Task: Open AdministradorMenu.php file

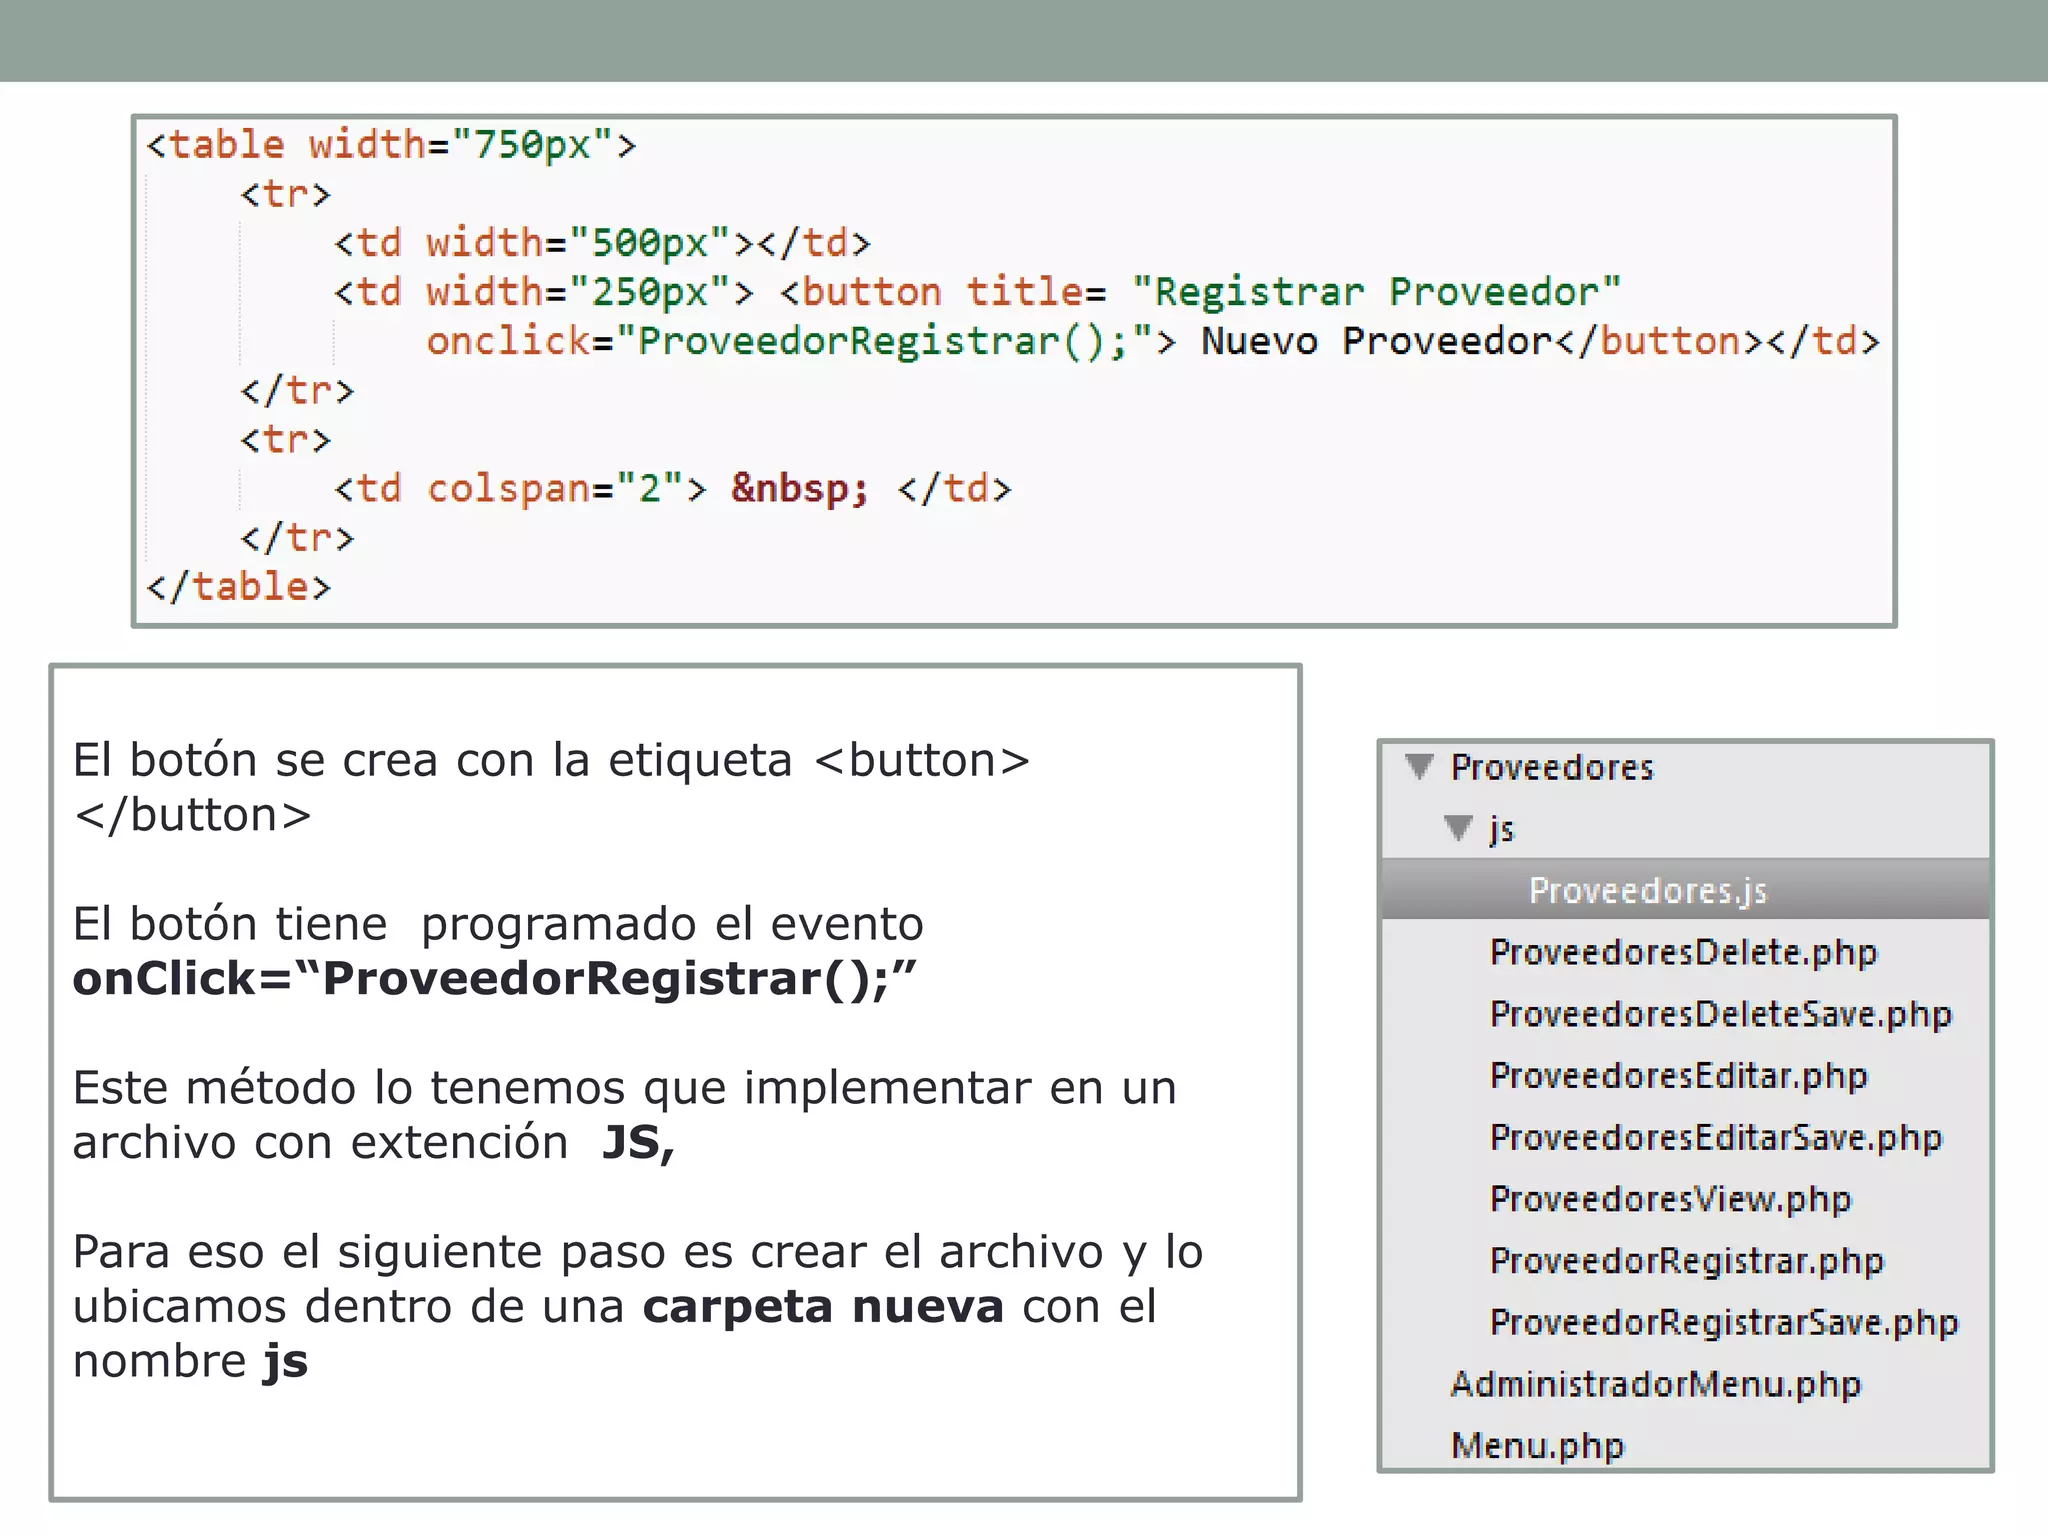Action: tap(1656, 1385)
